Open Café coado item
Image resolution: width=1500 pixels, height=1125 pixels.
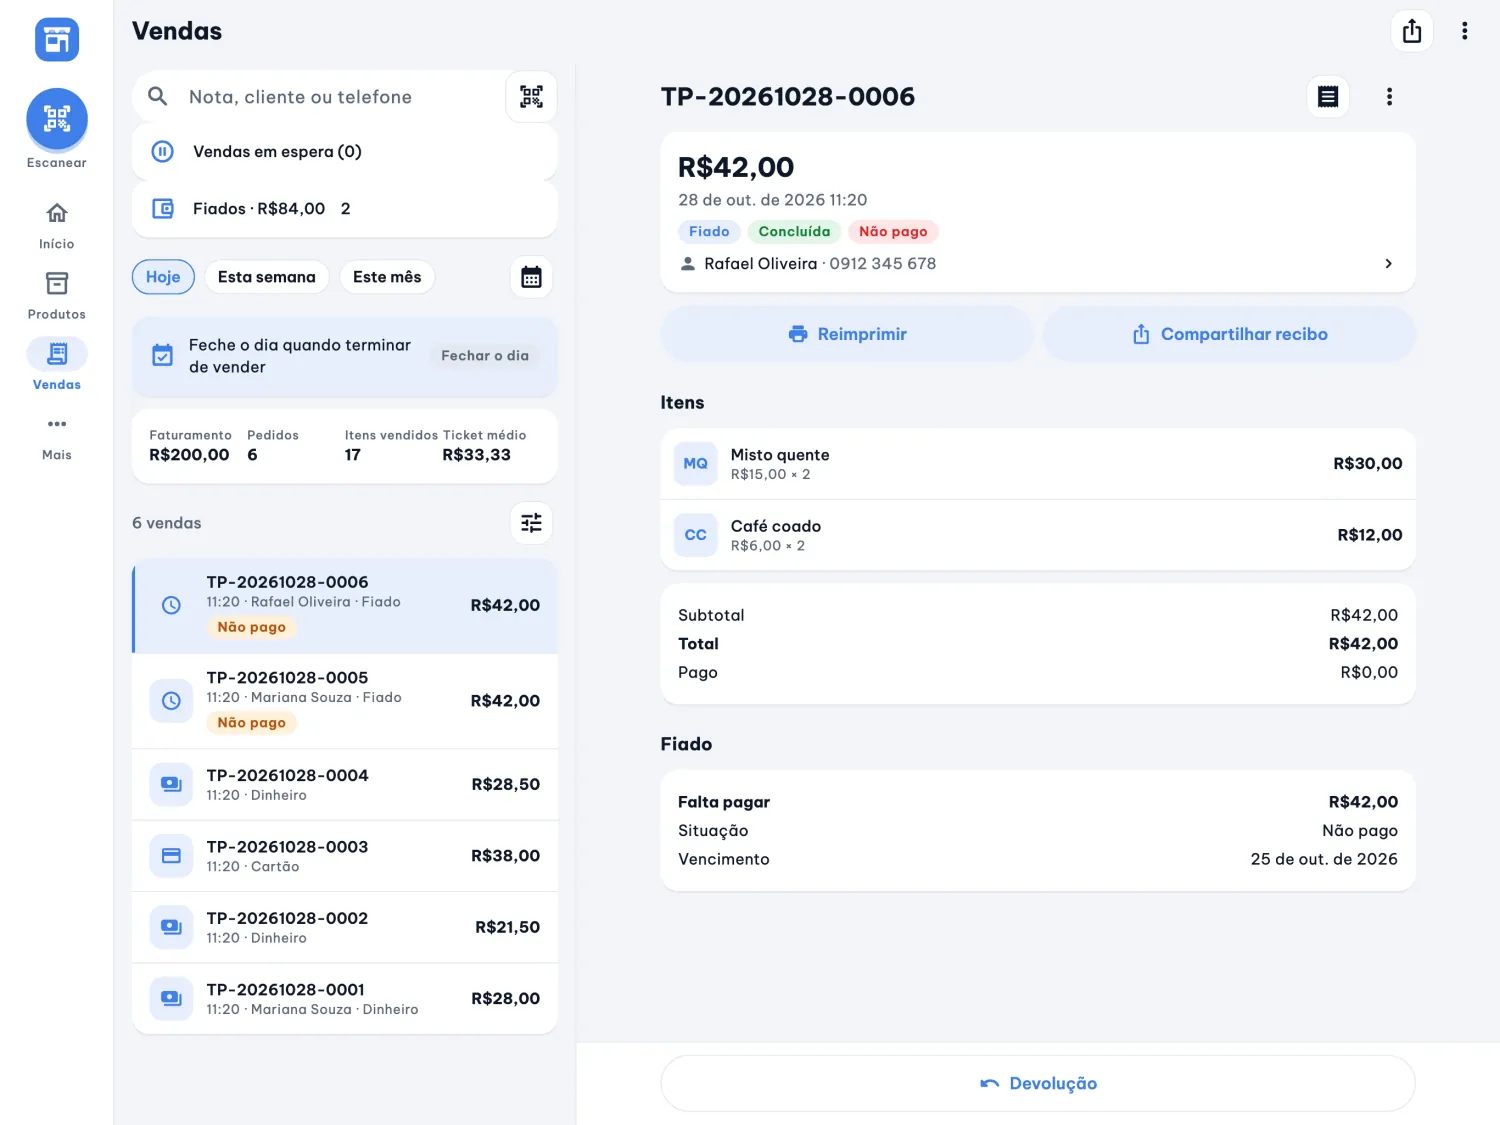tap(1038, 535)
